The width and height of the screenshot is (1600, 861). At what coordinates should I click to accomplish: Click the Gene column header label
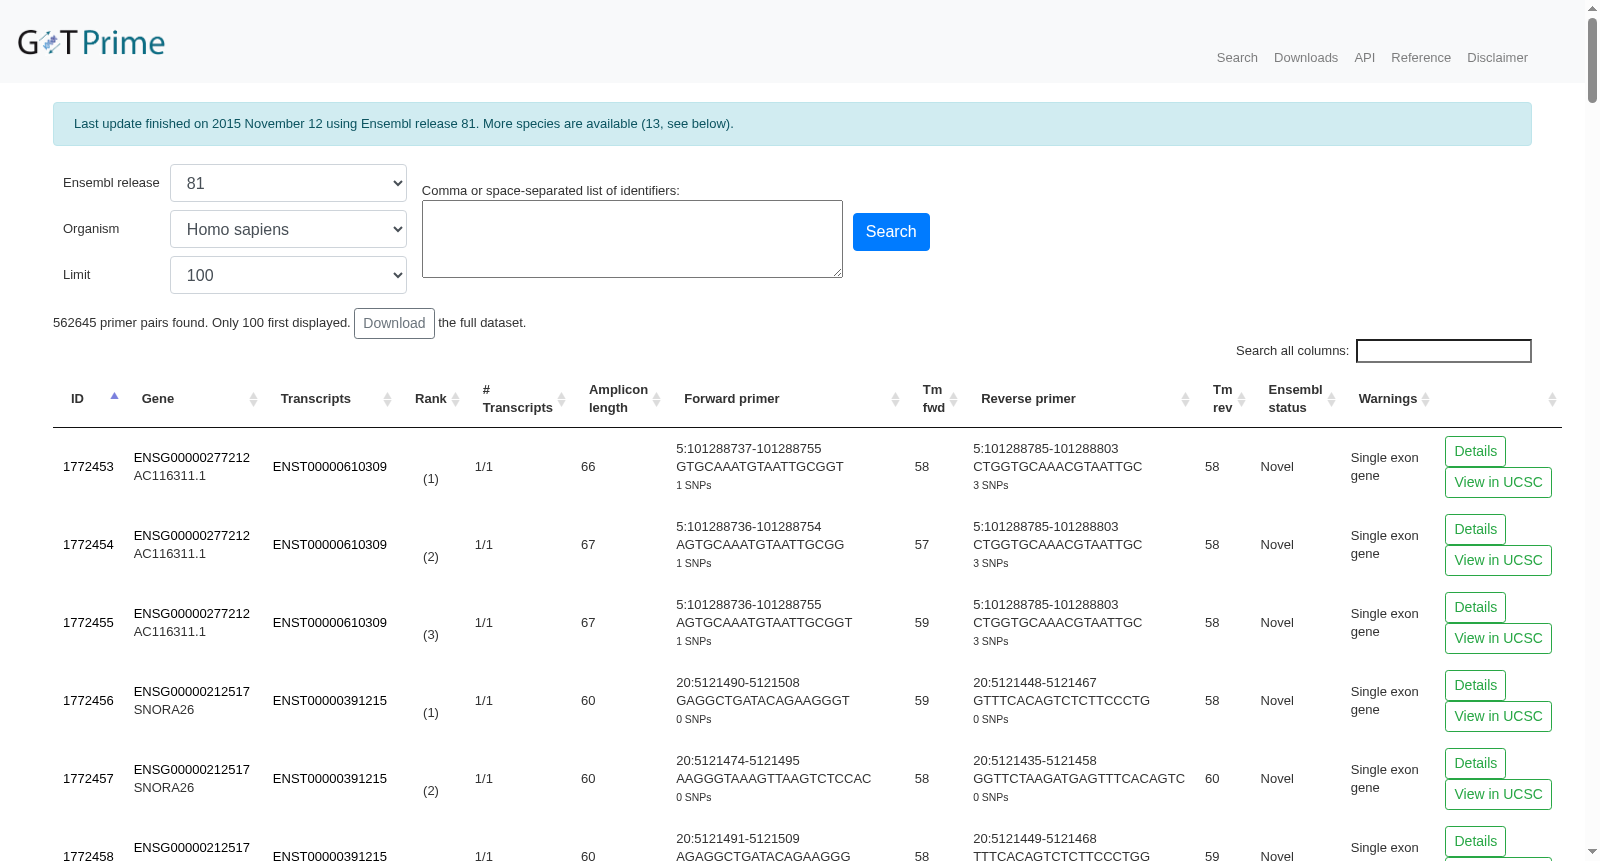(158, 399)
